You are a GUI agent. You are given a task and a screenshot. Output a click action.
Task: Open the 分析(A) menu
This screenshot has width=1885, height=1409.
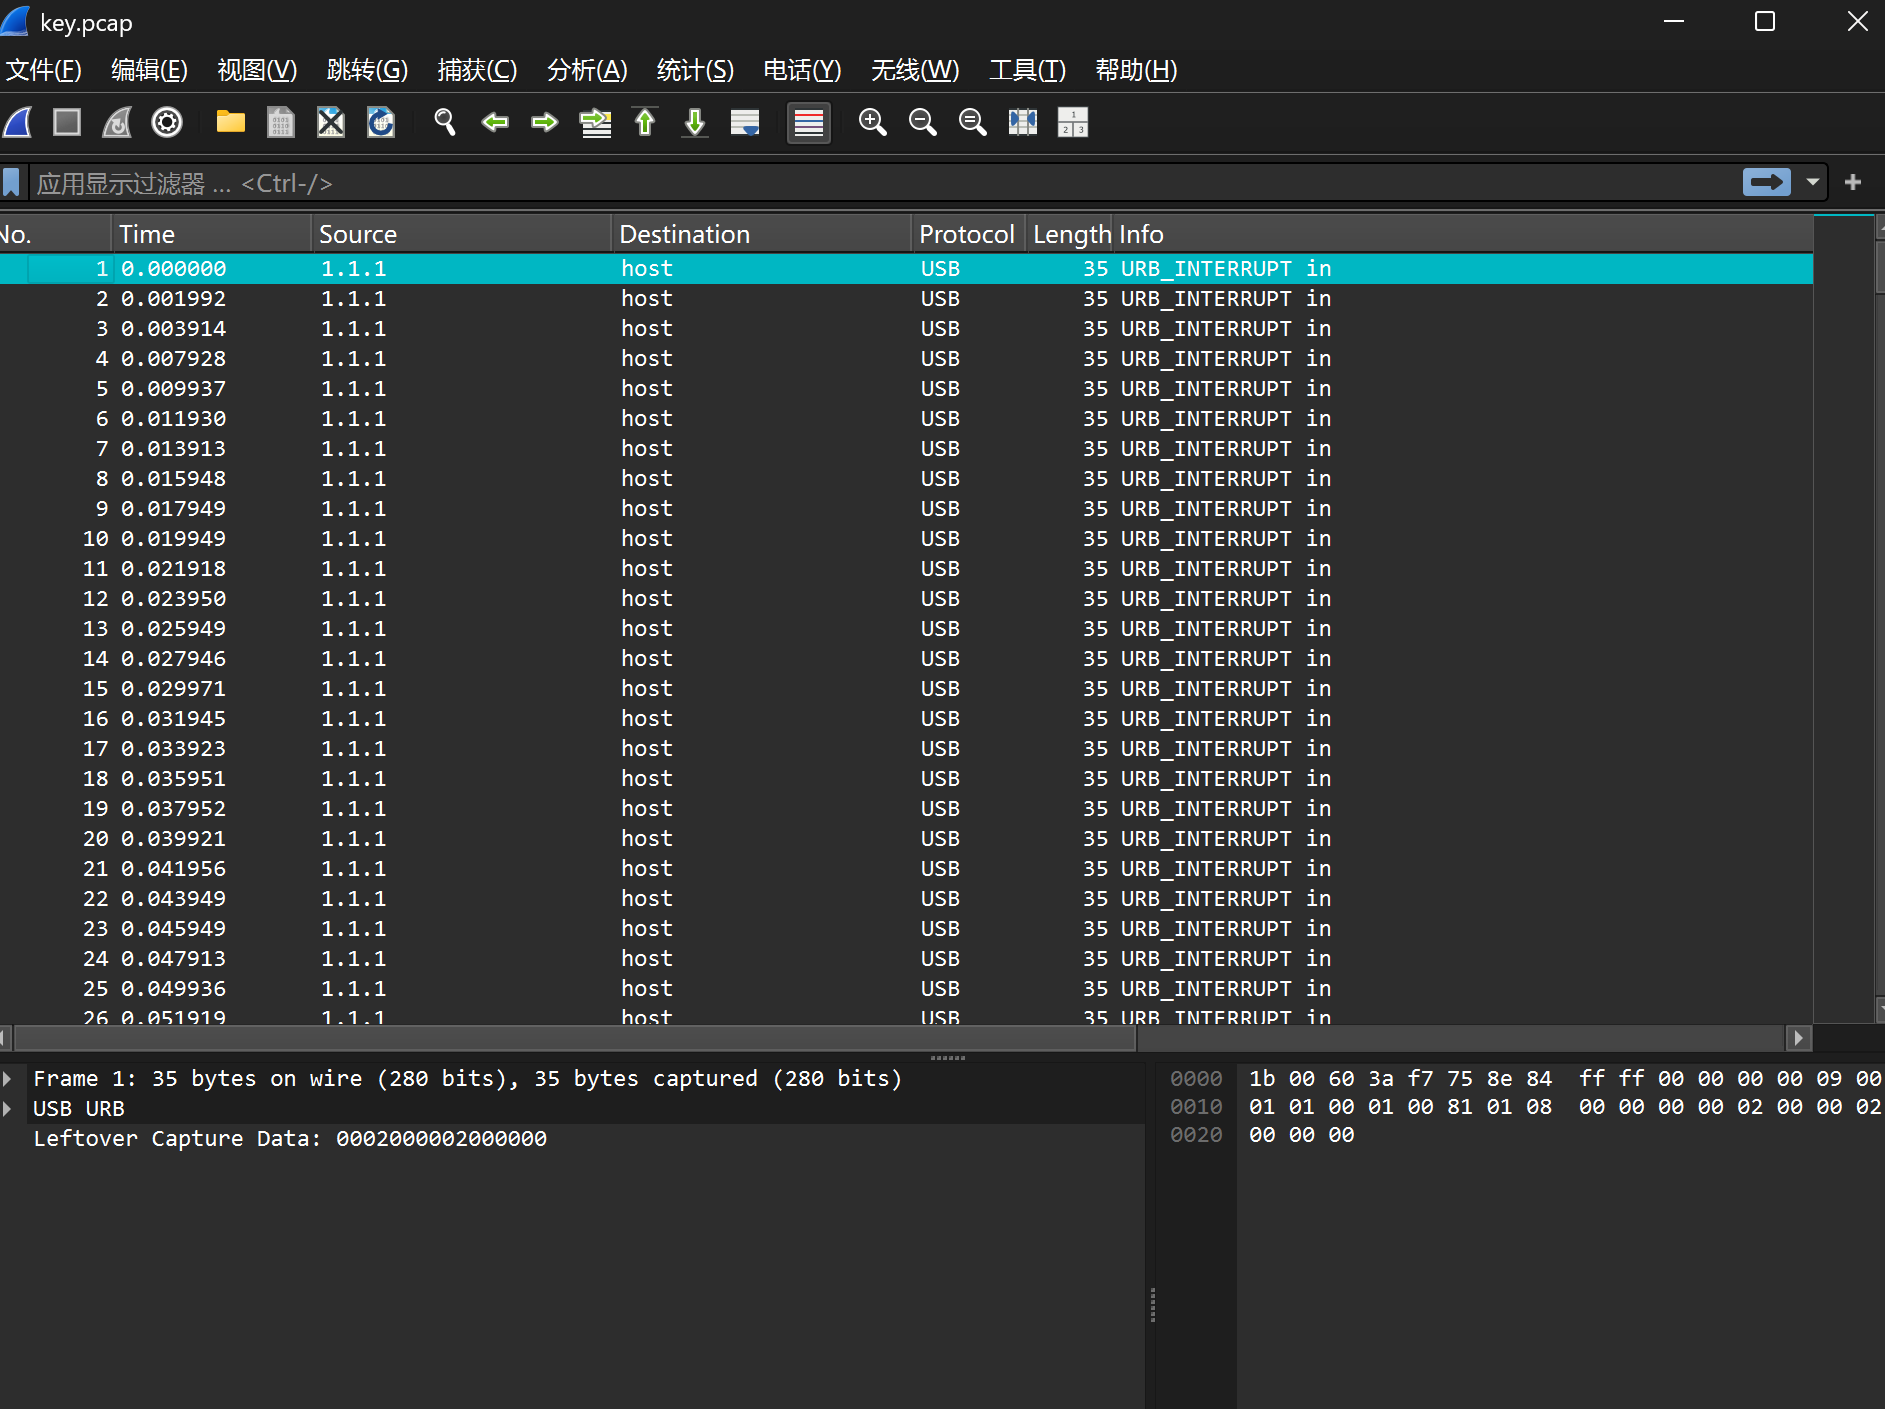coord(587,70)
